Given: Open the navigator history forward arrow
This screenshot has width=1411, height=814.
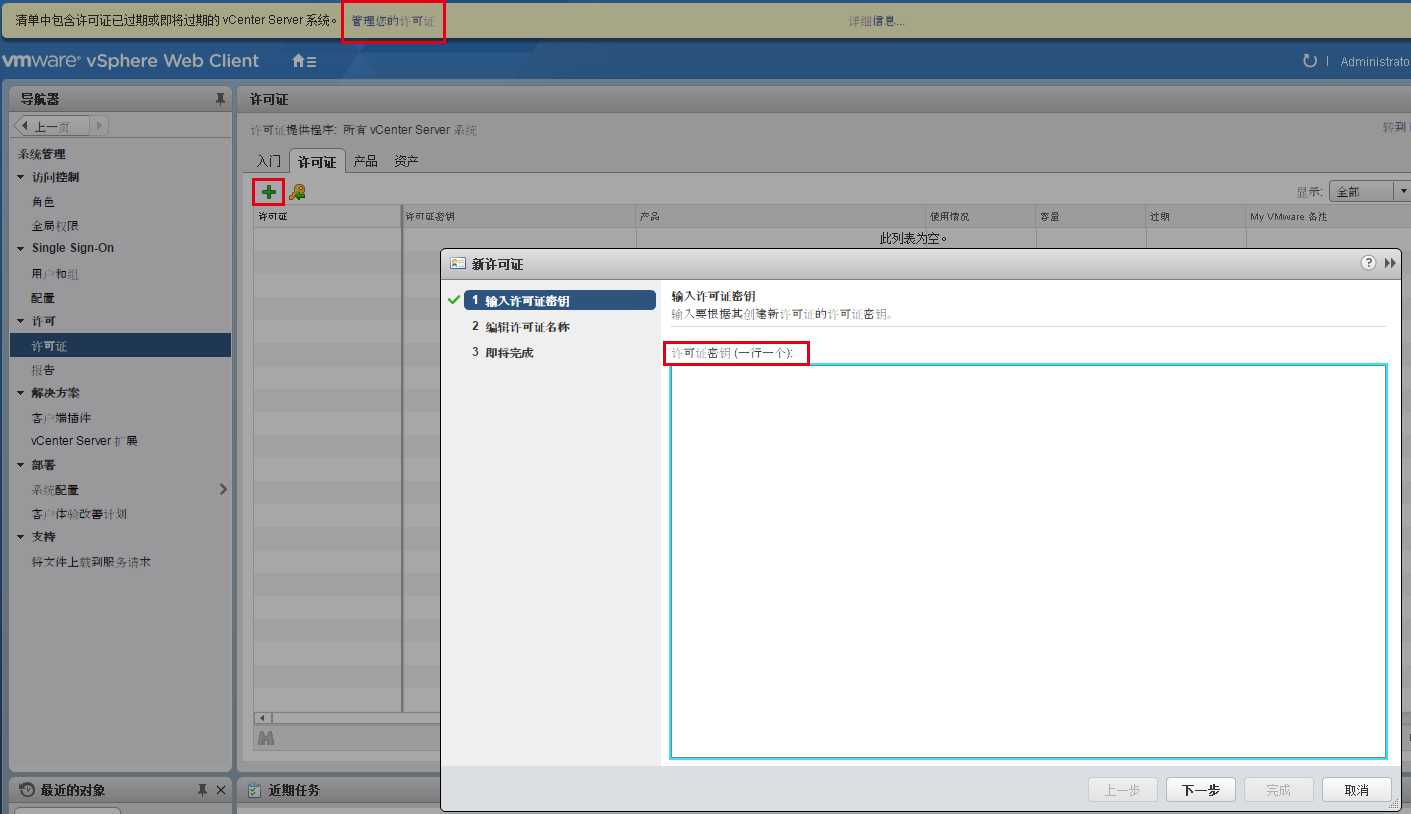Looking at the screenshot, I should pos(99,126).
